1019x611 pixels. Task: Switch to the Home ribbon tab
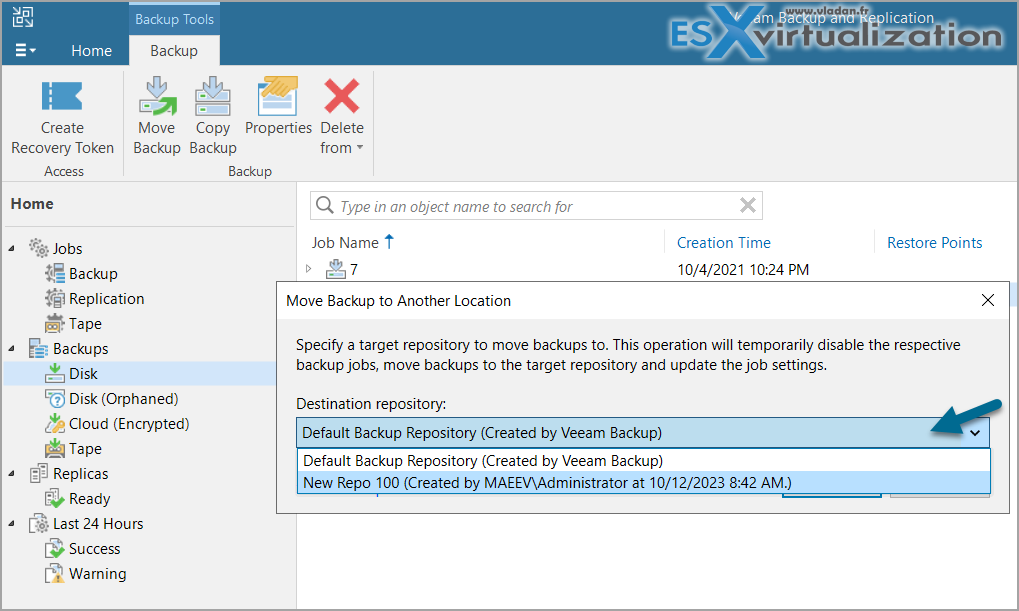(x=91, y=51)
